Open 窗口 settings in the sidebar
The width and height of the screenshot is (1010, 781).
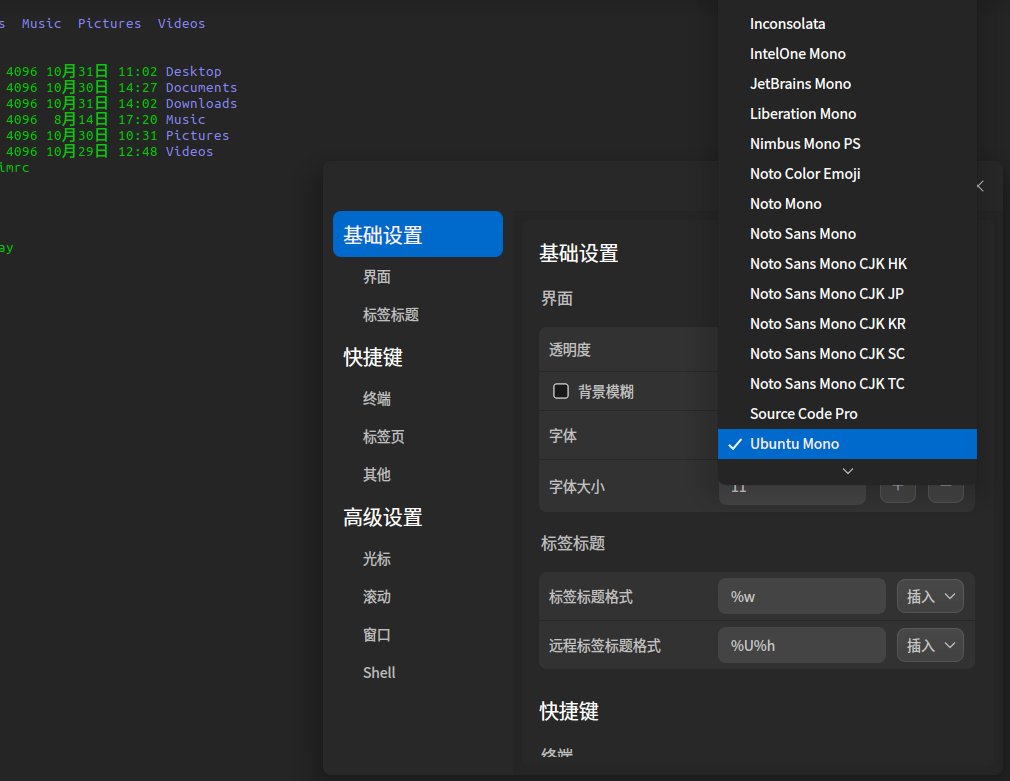click(377, 635)
